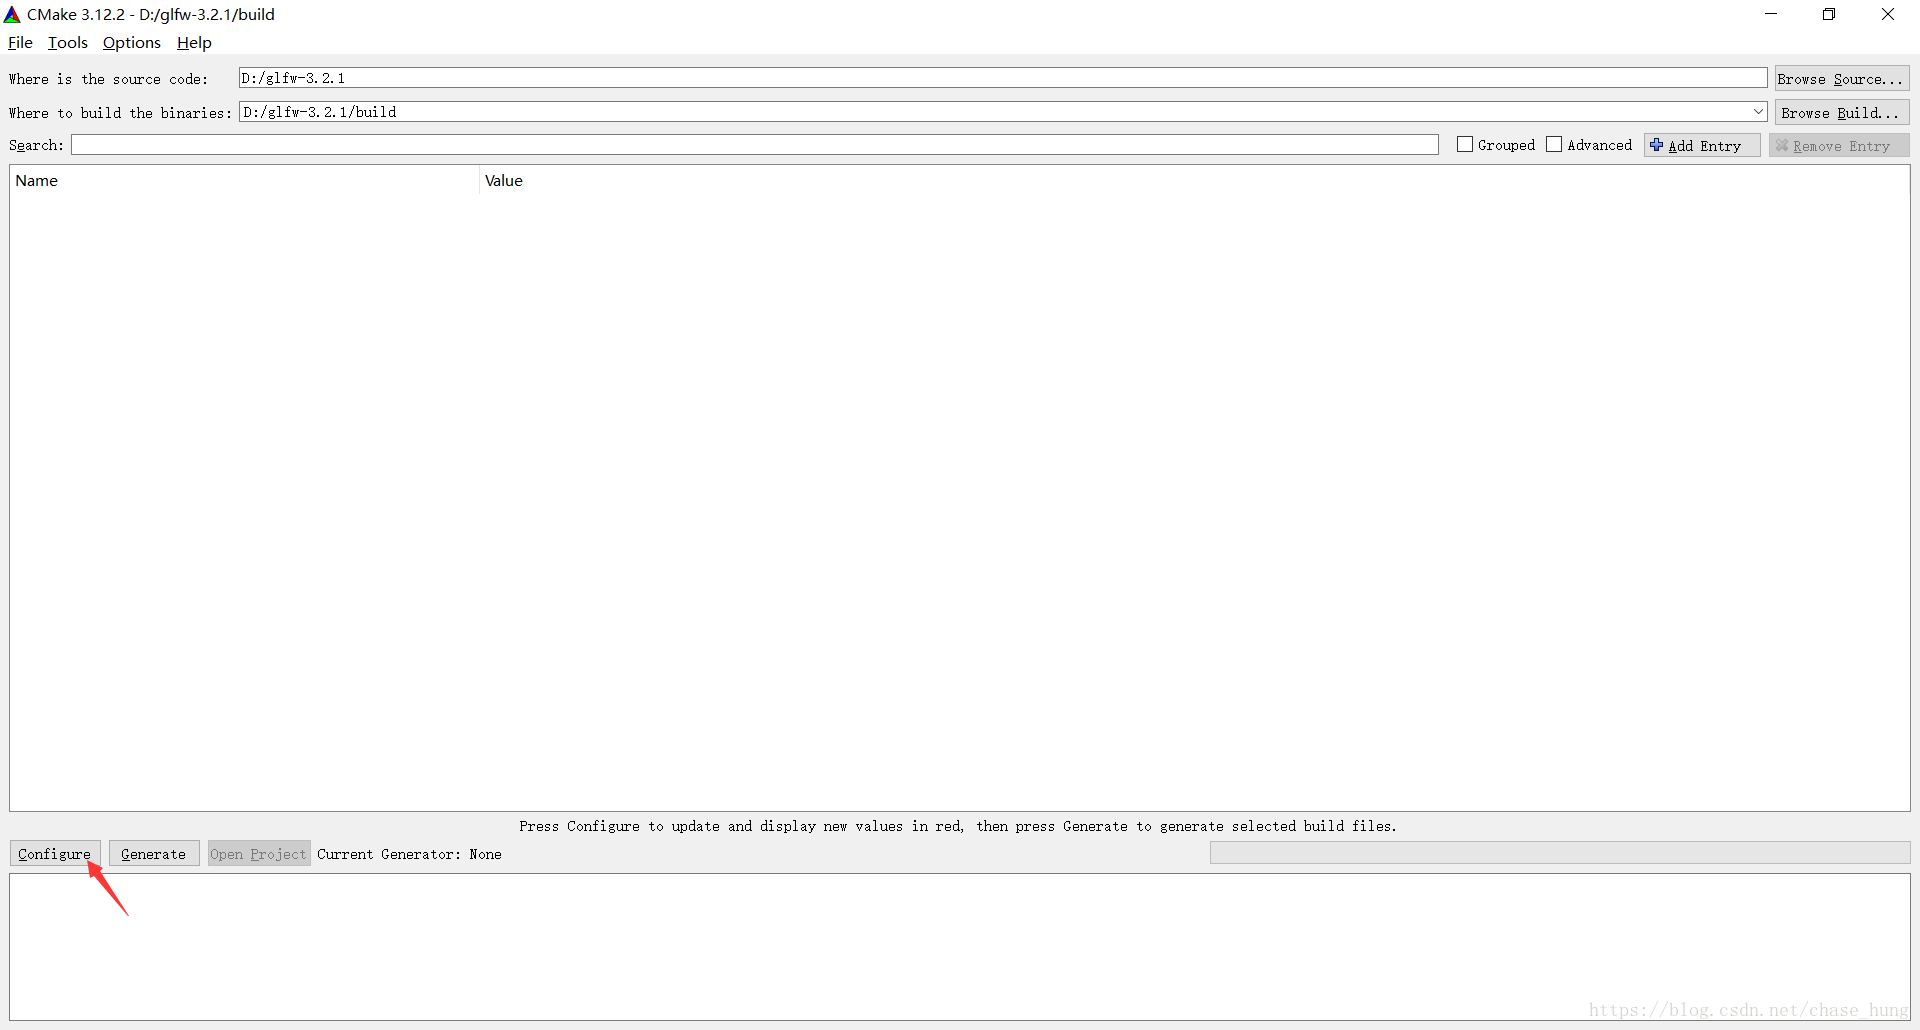Focus the Search input field
The image size is (1920, 1030).
click(x=755, y=145)
